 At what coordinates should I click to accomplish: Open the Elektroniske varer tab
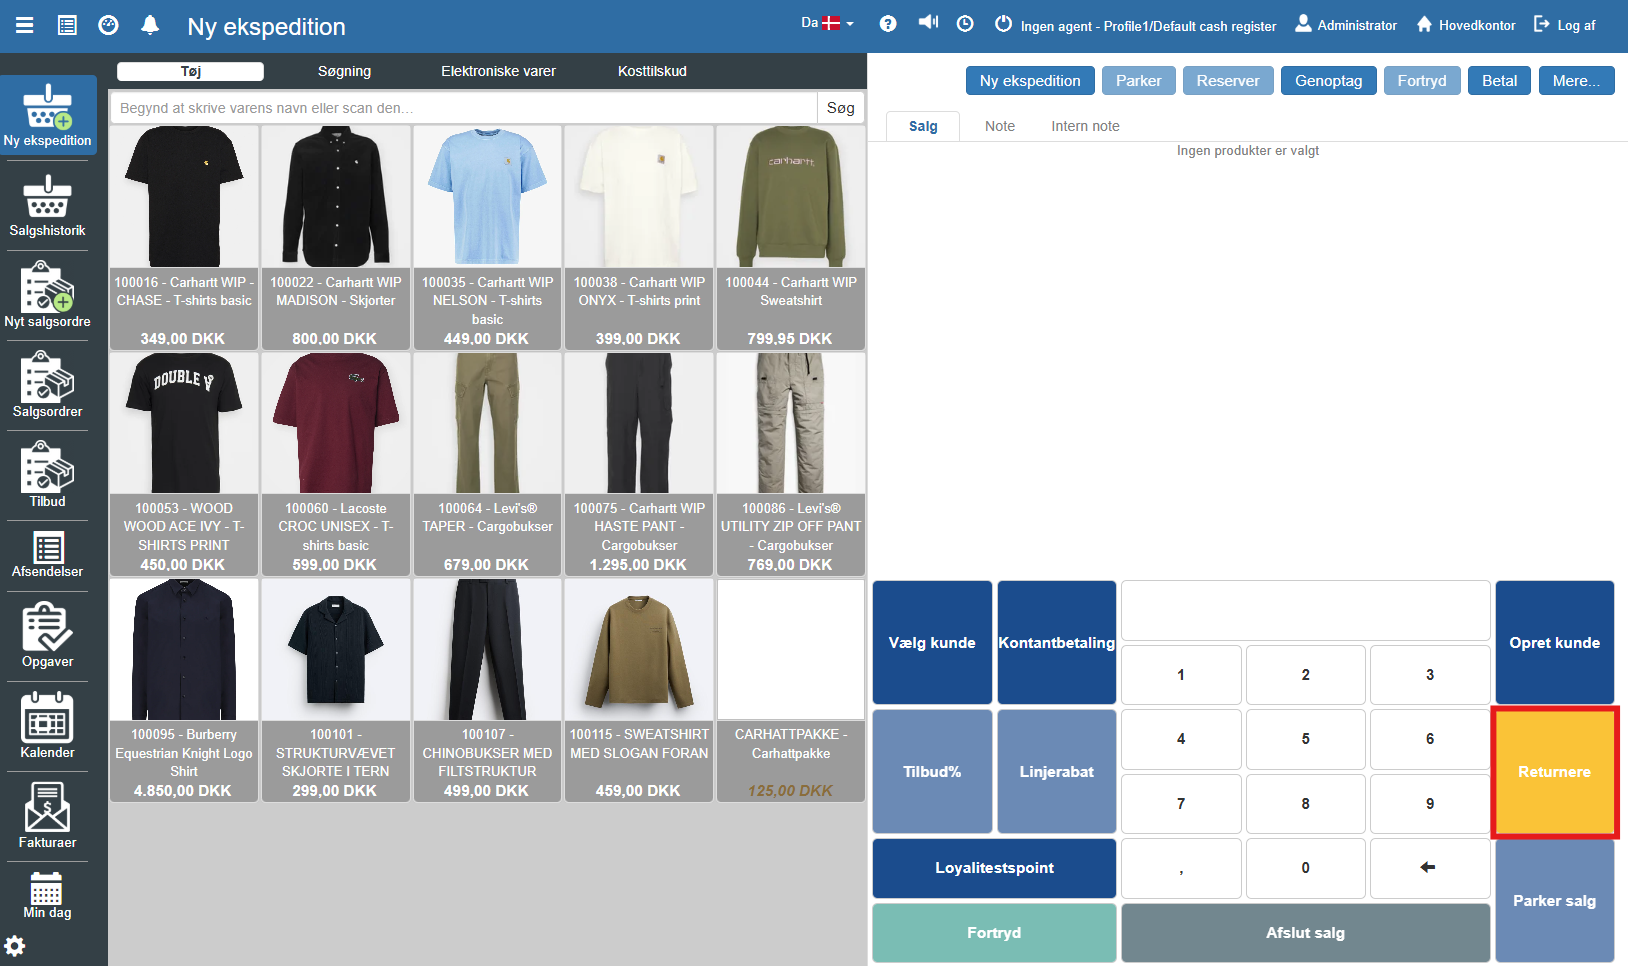(498, 71)
